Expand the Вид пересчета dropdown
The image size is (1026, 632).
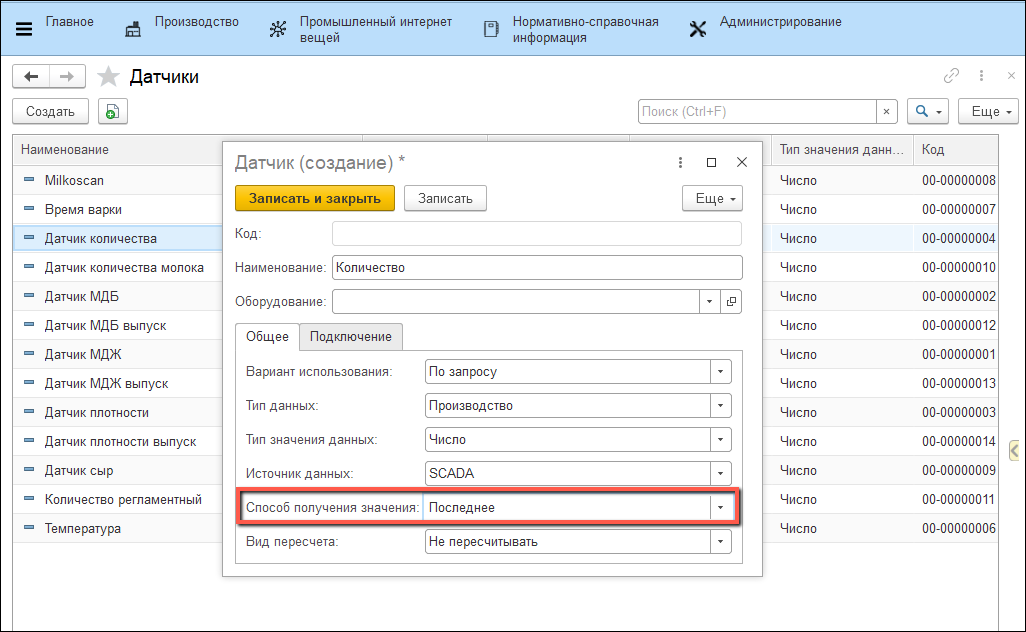720,542
